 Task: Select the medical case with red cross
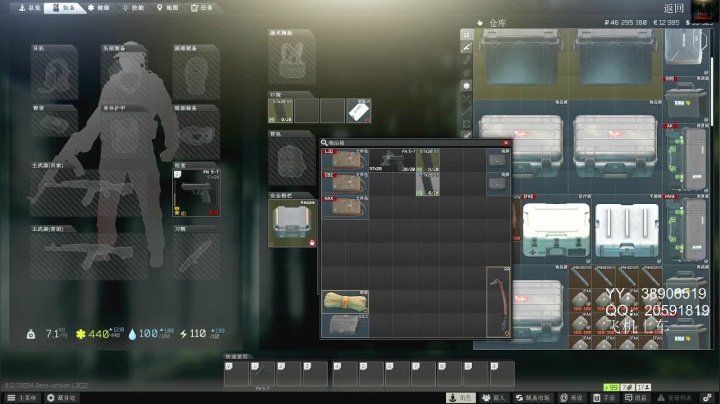pyautogui.click(x=557, y=230)
